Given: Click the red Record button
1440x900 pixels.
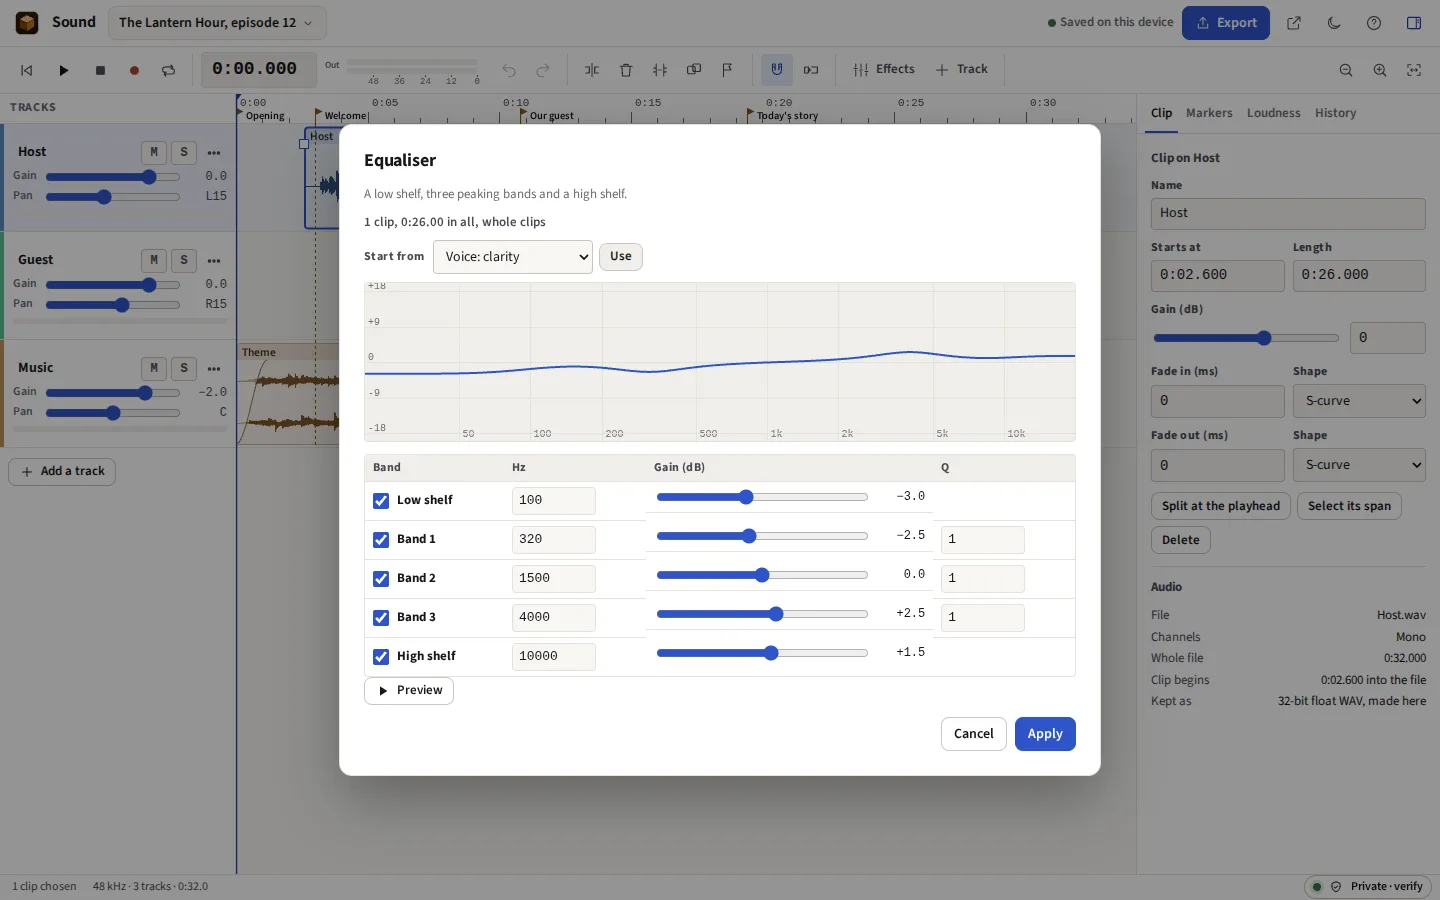Looking at the screenshot, I should pyautogui.click(x=134, y=70).
